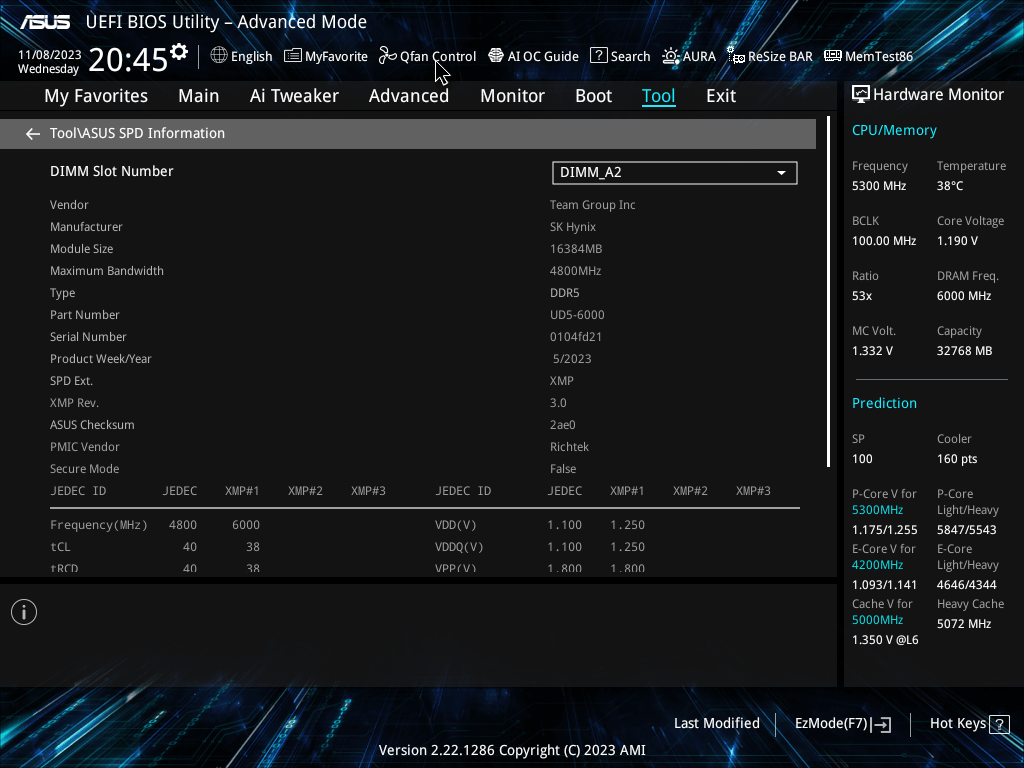Click the EzMode exit arrow icon
This screenshot has width=1024, height=768.
[x=881, y=724]
